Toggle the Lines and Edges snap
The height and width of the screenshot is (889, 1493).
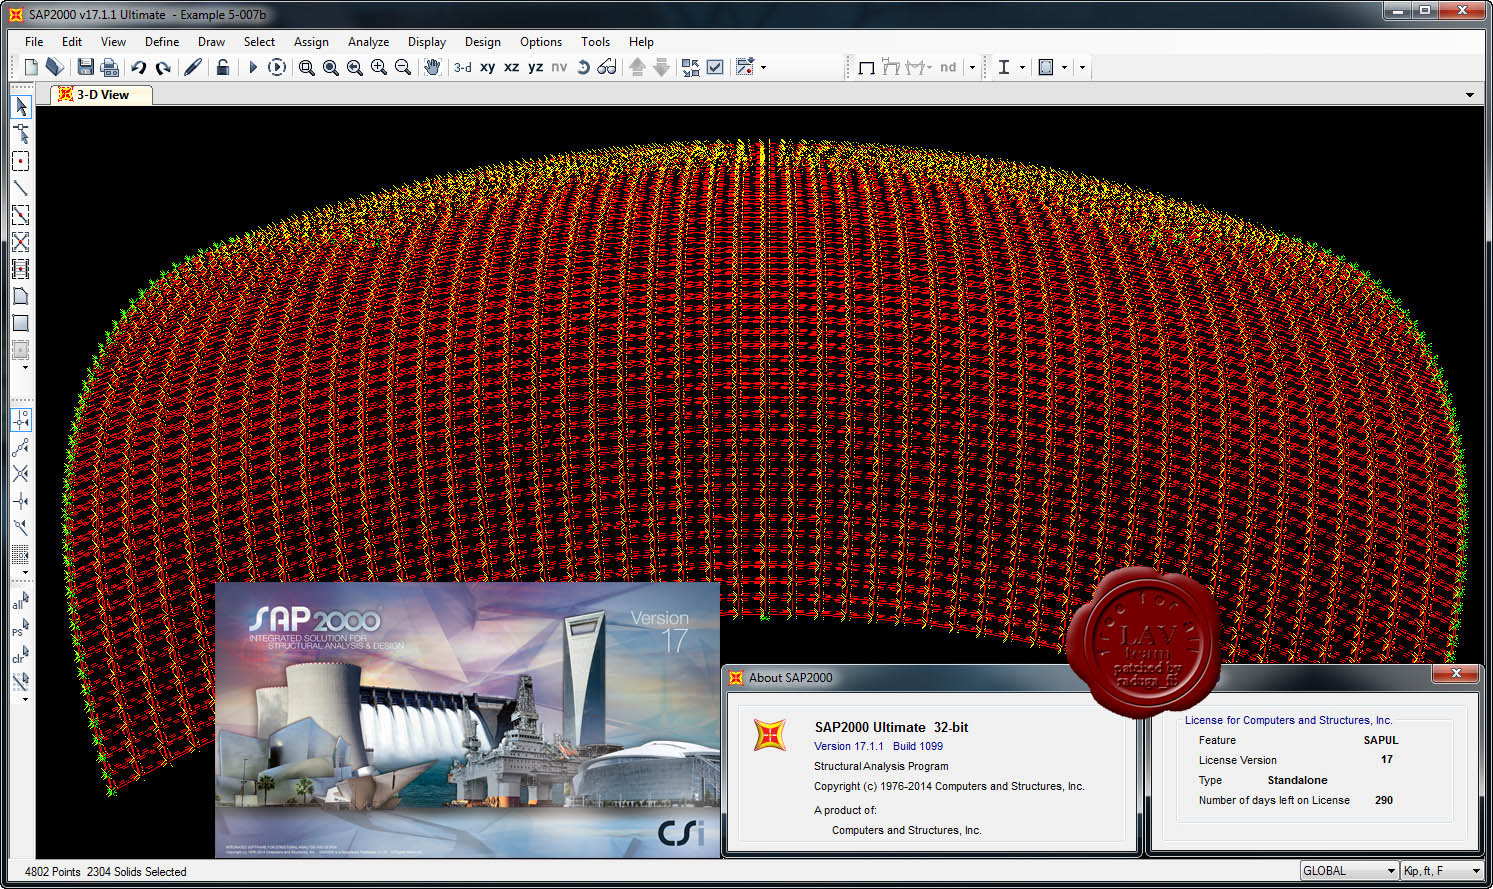(x=21, y=527)
